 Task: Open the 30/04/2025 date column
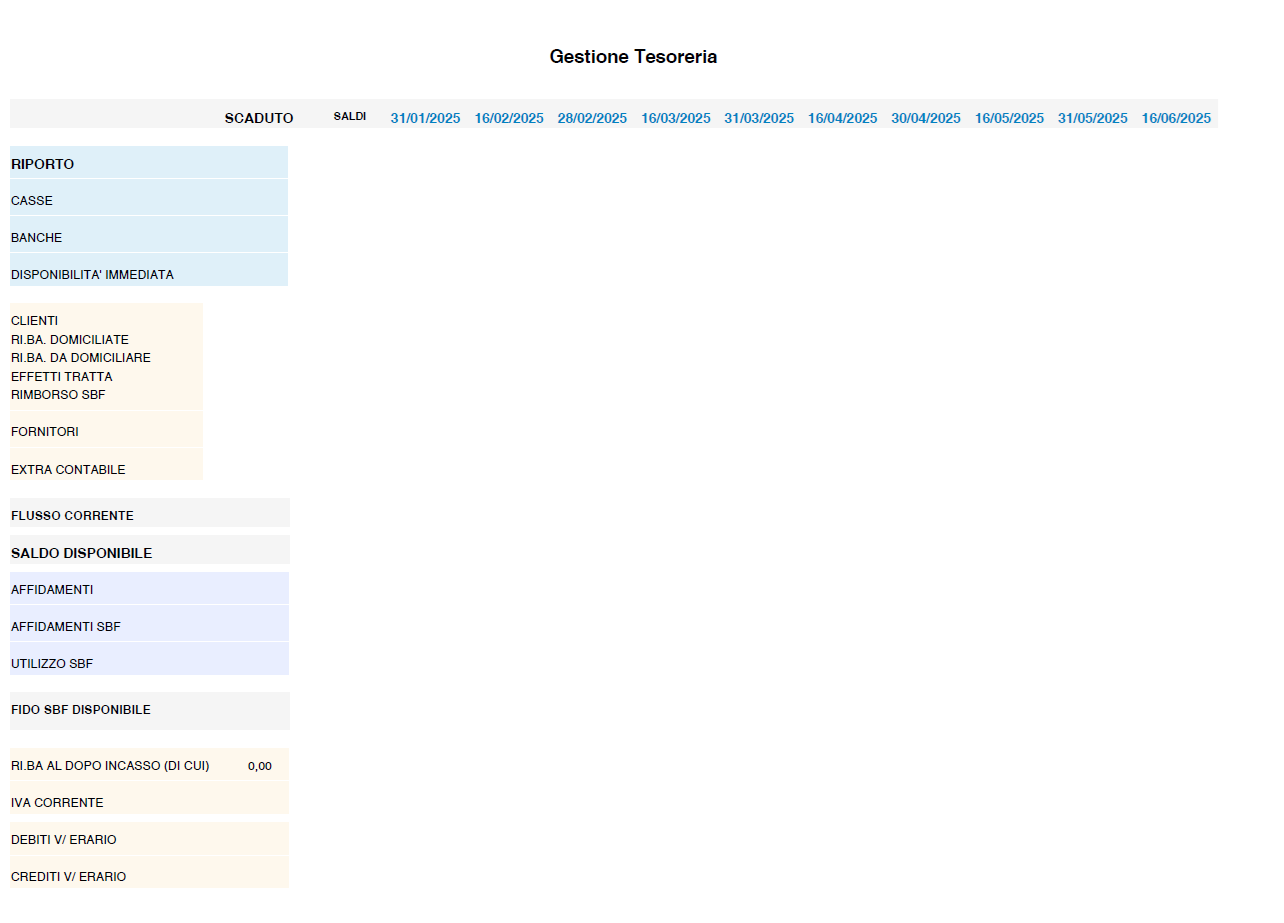(x=926, y=118)
